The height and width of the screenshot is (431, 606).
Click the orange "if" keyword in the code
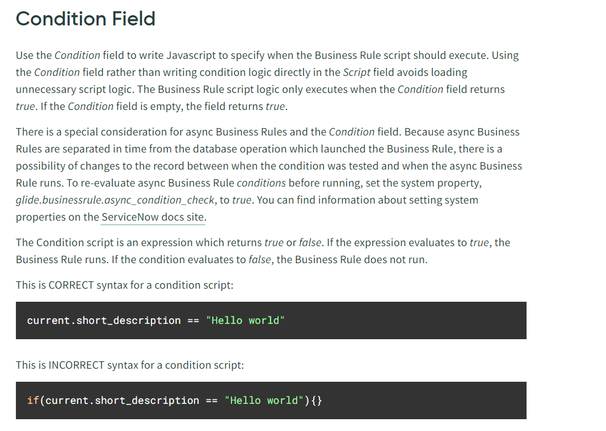click(33, 400)
